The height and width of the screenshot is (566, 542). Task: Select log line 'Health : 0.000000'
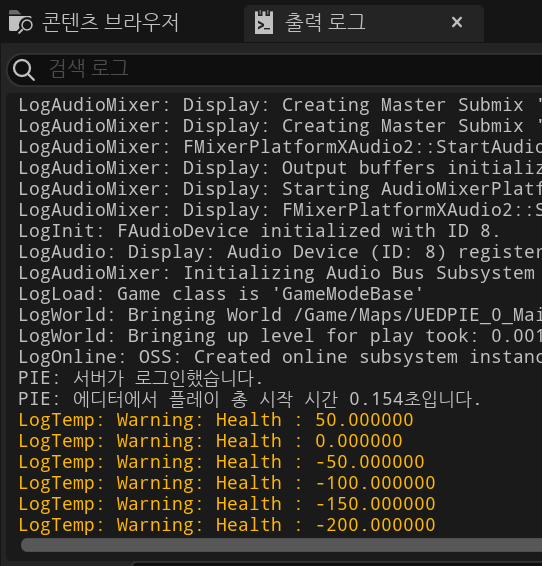[x=210, y=441]
